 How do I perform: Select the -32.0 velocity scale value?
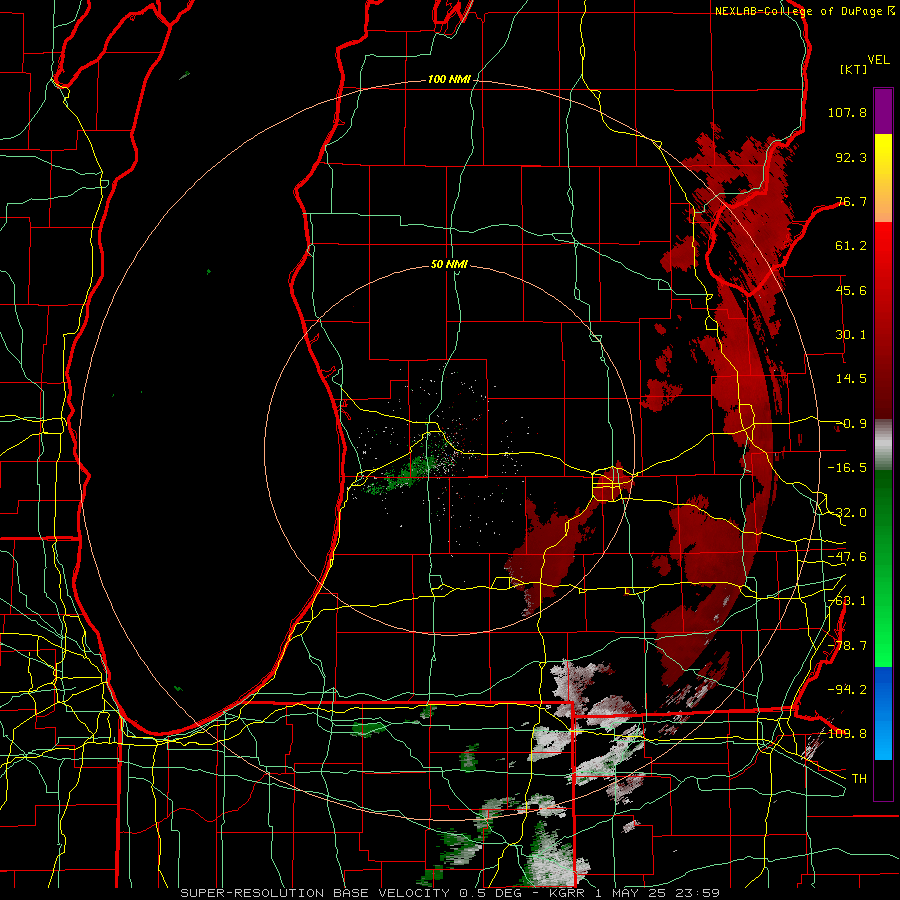coord(847,513)
